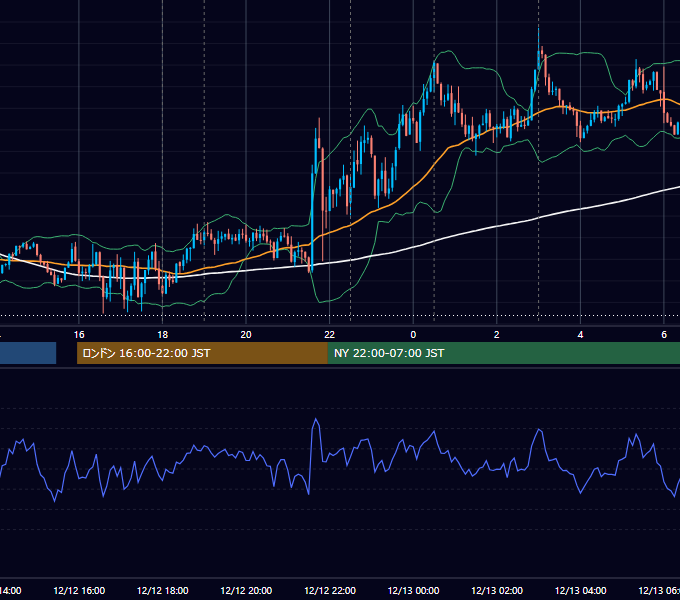Click the '12/13 04:00' date label

(x=581, y=590)
